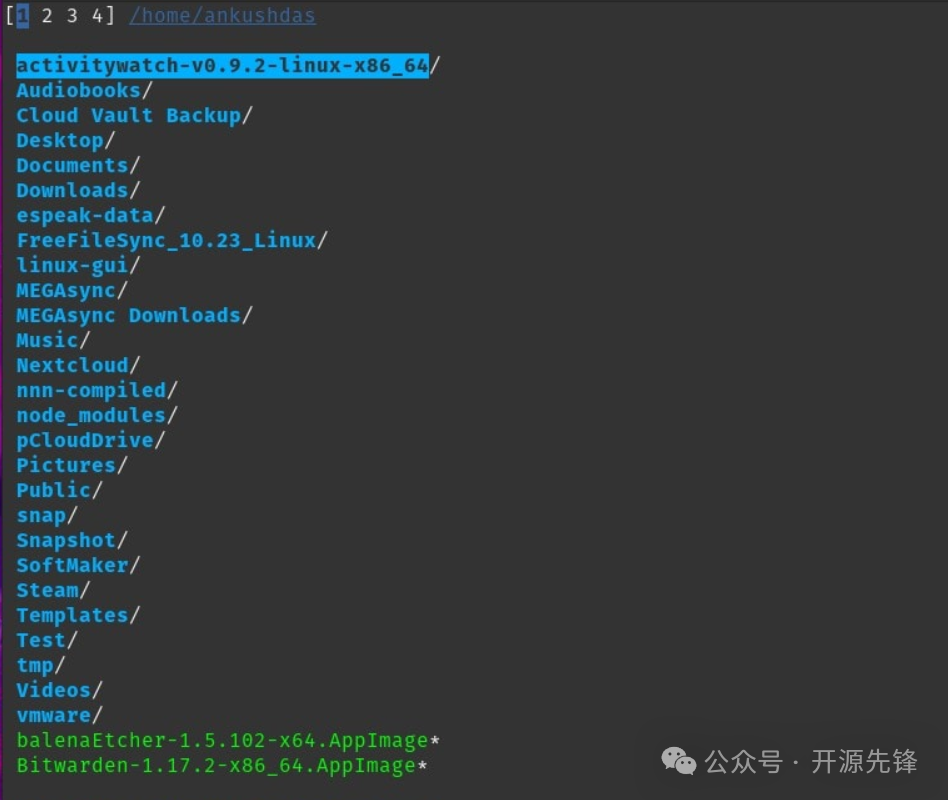Select the tmp directory
The image size is (948, 800).
tap(41, 666)
